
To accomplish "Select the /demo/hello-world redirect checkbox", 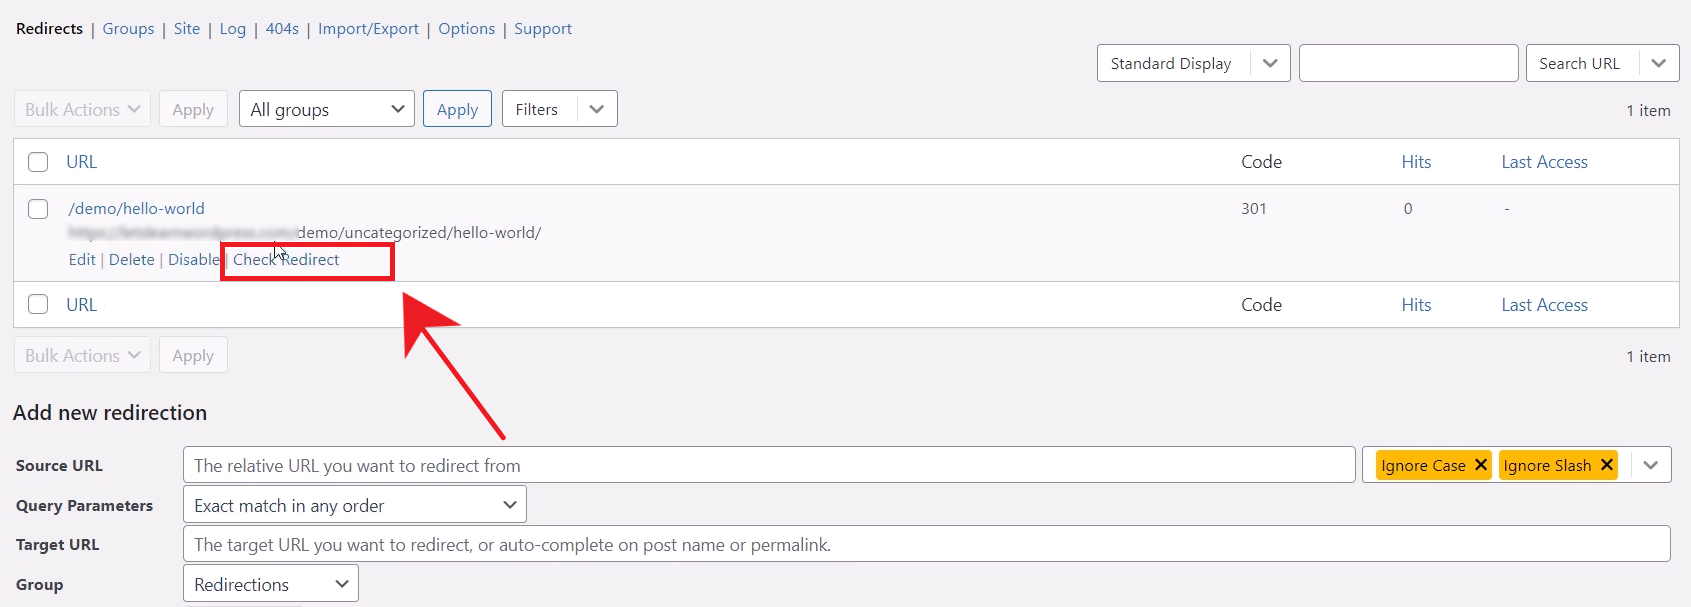I will 38,209.
